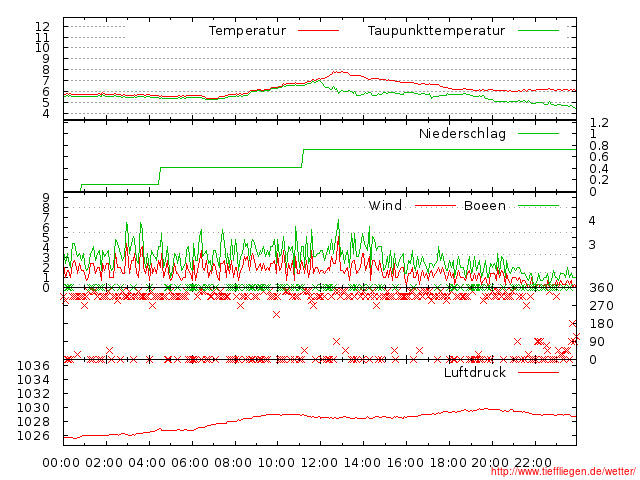The image size is (640, 480).
Task: Click the Boeen legend label
Action: (x=485, y=205)
